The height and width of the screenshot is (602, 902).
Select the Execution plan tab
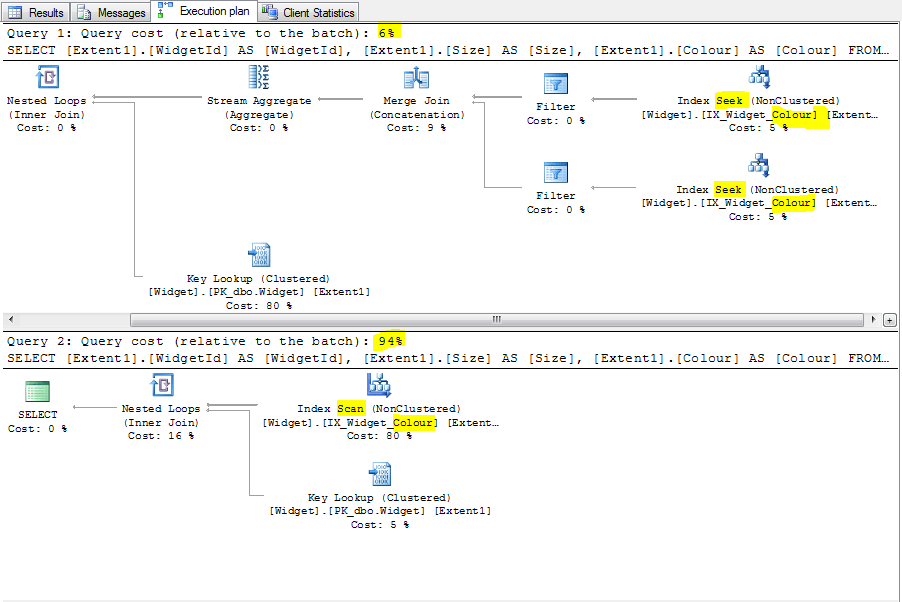click(x=204, y=11)
